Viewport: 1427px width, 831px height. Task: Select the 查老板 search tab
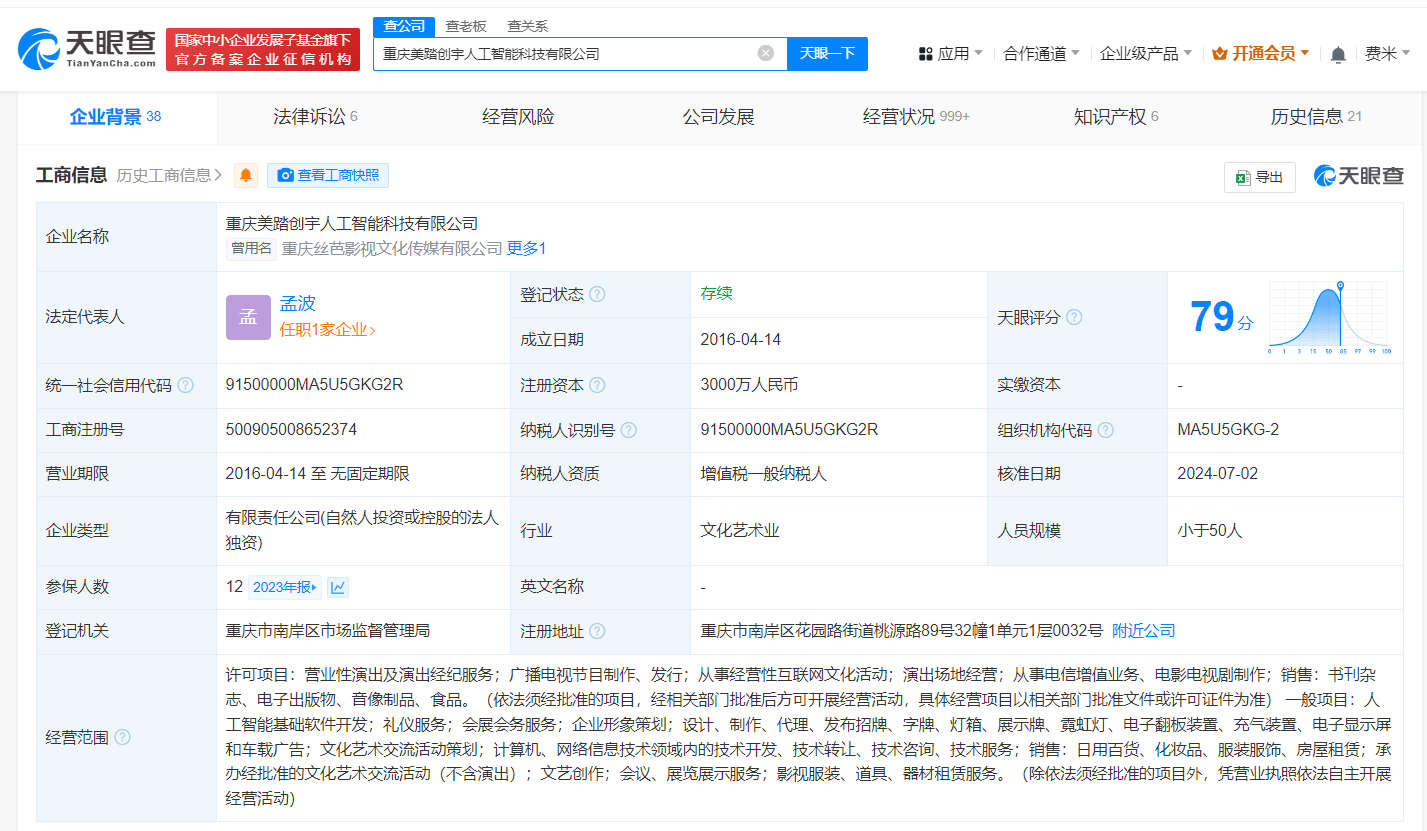coord(466,26)
